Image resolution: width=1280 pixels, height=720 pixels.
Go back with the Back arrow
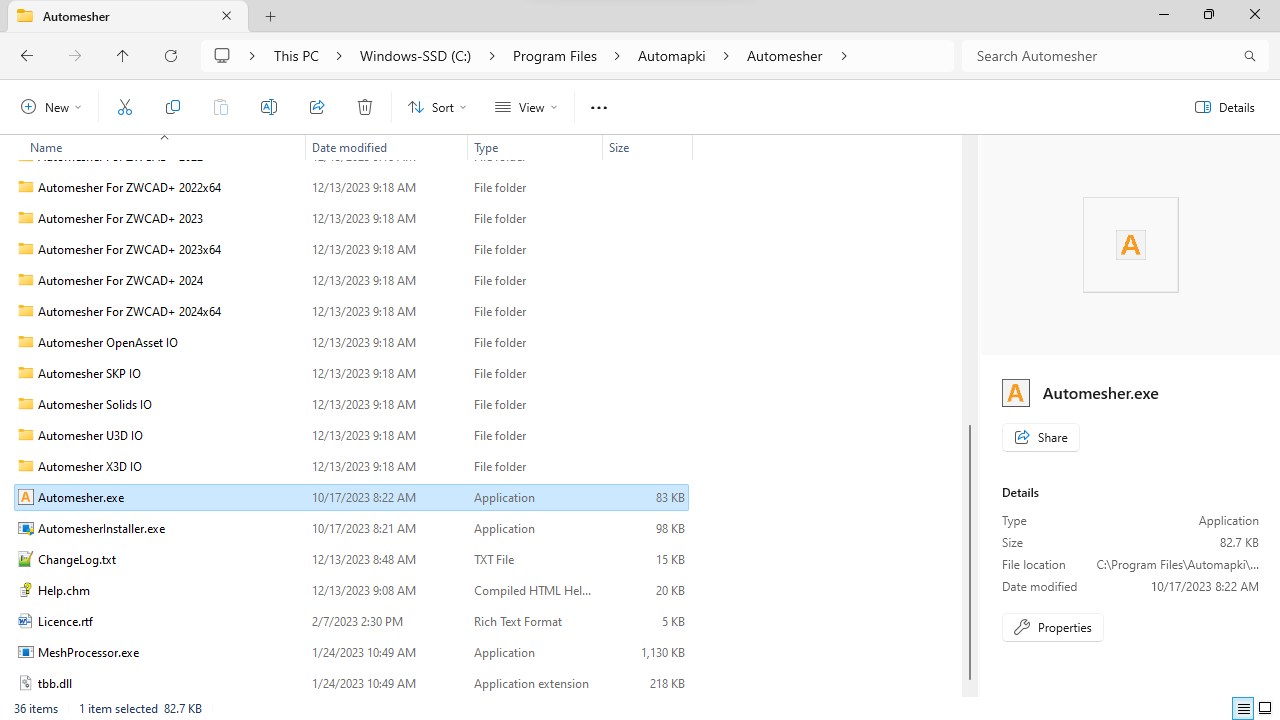pos(27,56)
